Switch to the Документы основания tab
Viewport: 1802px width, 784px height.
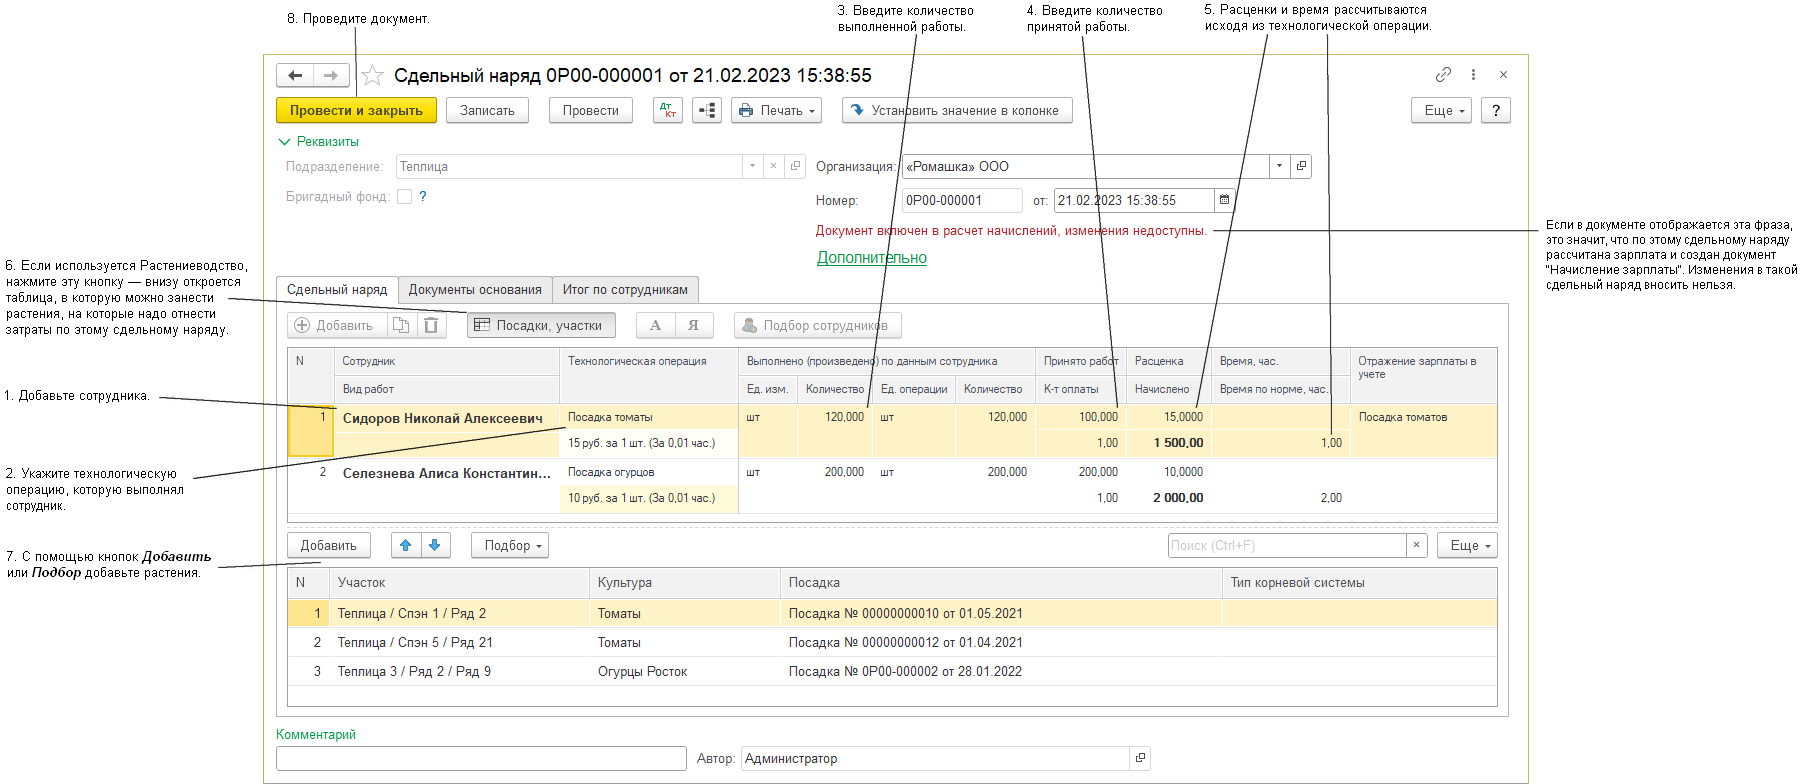[x=475, y=290]
